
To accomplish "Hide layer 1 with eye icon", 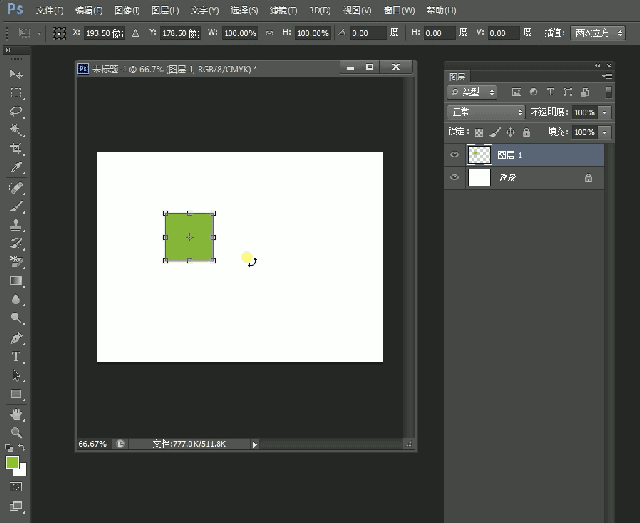I will [455, 155].
